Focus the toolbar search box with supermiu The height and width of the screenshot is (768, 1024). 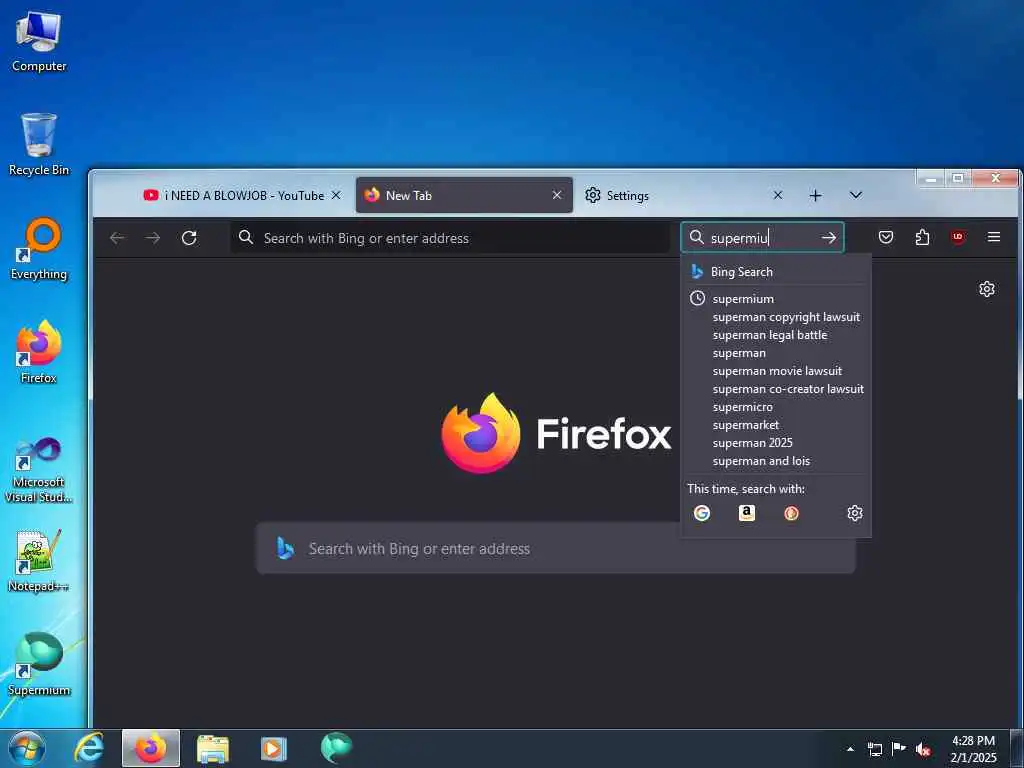(x=761, y=238)
